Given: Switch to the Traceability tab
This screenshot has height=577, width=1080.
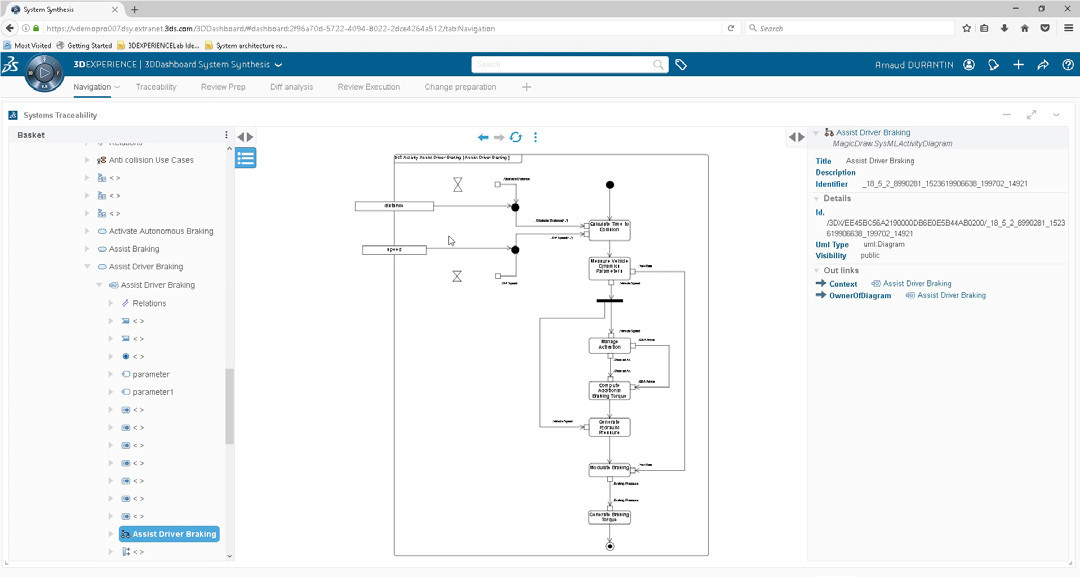Looking at the screenshot, I should (x=156, y=87).
